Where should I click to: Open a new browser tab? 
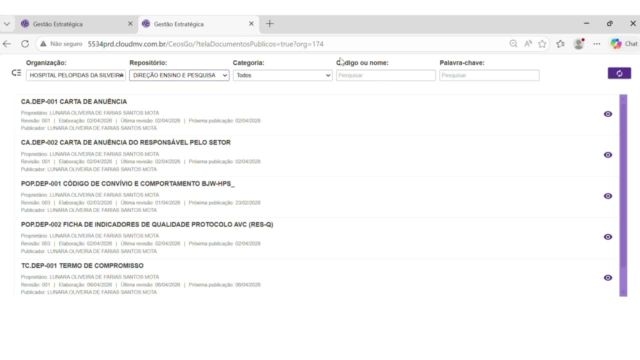[x=269, y=24]
